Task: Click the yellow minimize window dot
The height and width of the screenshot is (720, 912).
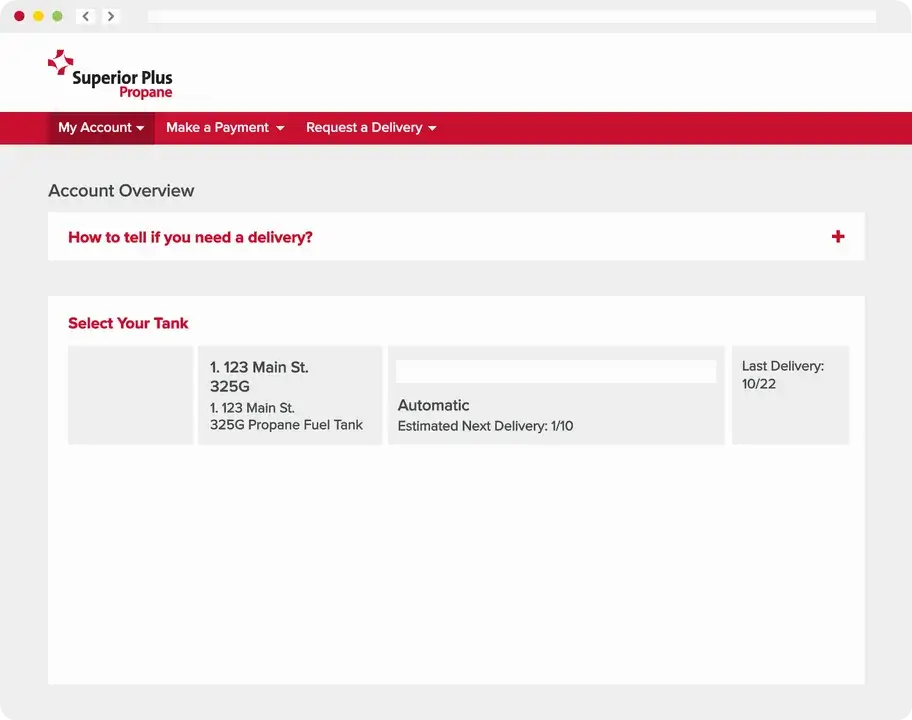Action: point(38,16)
